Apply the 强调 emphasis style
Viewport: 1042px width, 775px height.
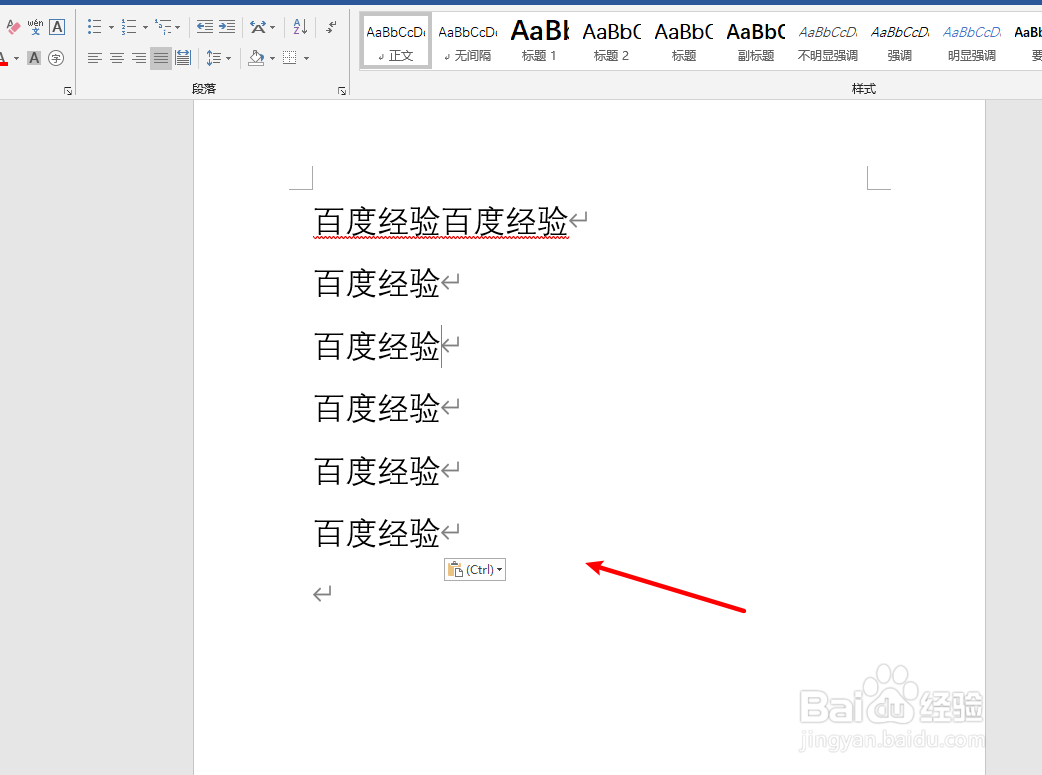click(x=900, y=42)
